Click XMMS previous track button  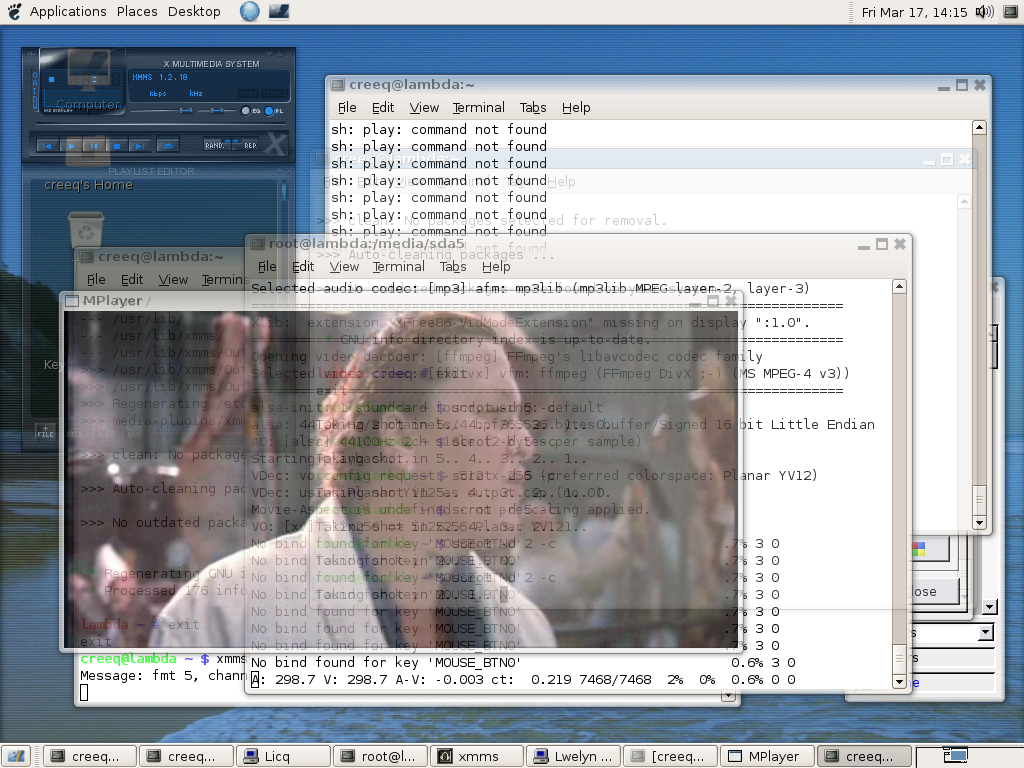point(46,146)
